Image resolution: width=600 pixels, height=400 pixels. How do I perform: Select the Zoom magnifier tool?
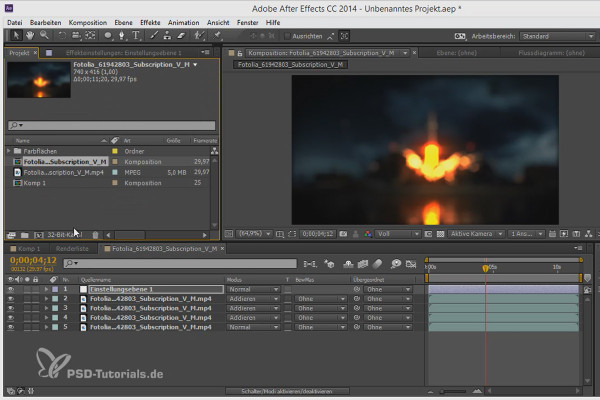click(44, 36)
